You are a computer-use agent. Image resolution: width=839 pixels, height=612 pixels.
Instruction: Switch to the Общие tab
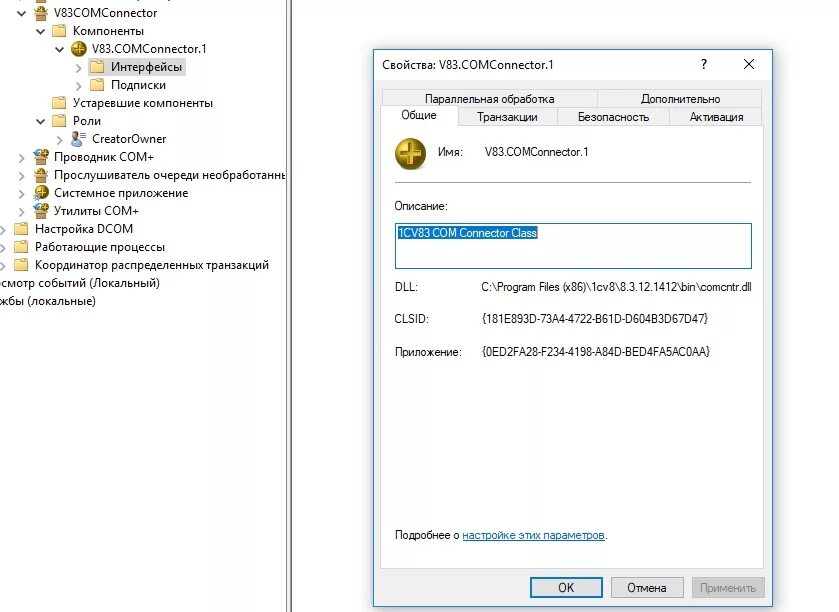pyautogui.click(x=419, y=115)
